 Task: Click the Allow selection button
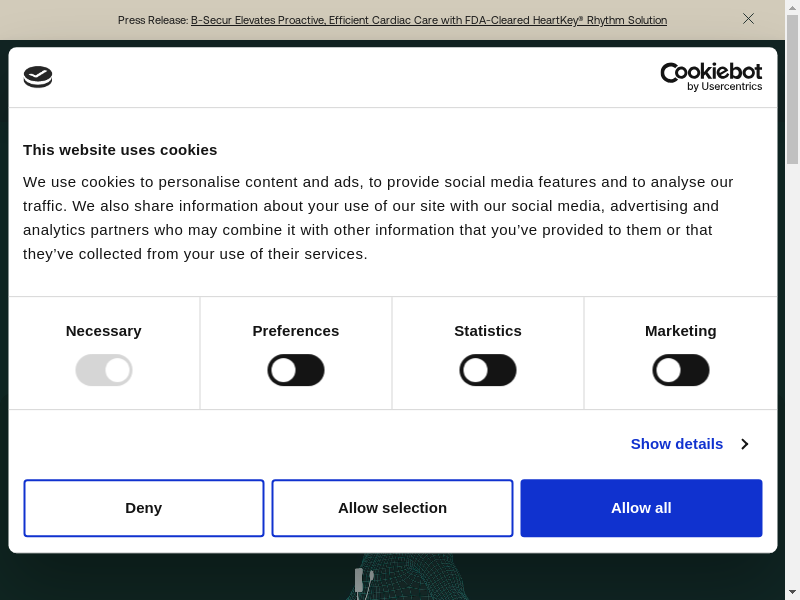coord(392,508)
